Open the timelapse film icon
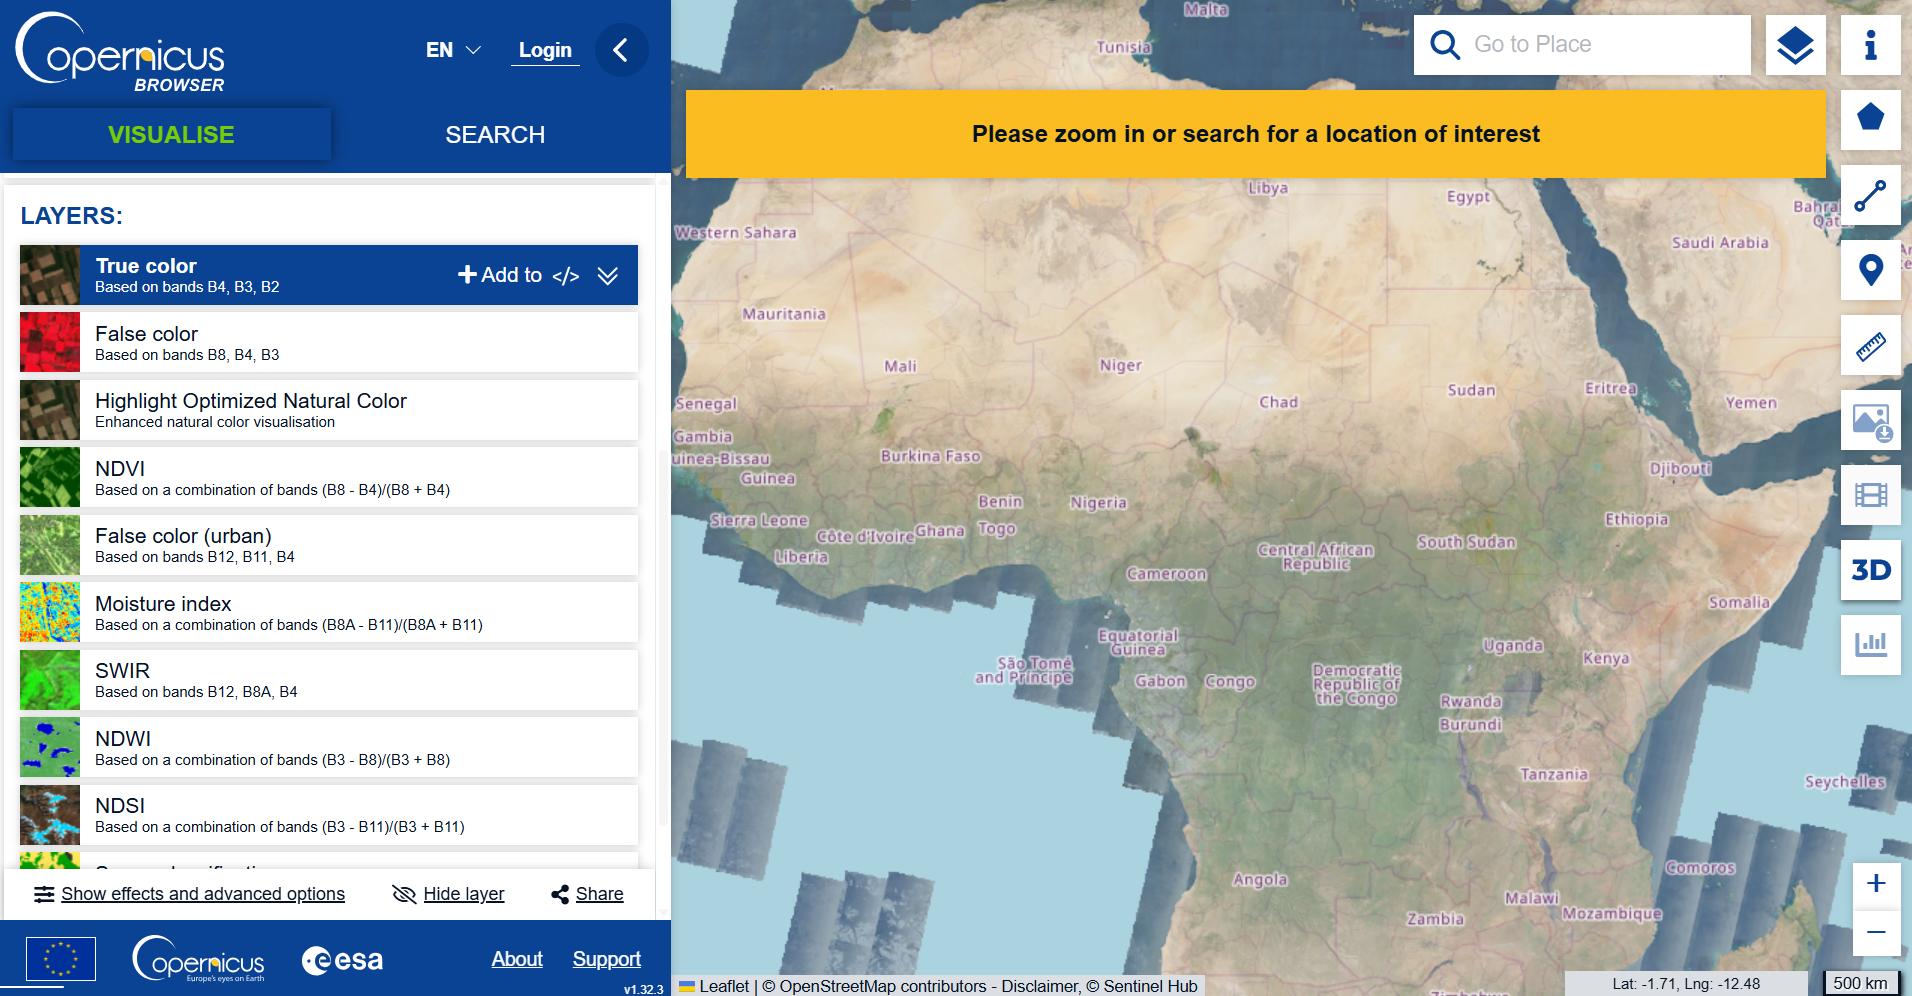 1870,495
